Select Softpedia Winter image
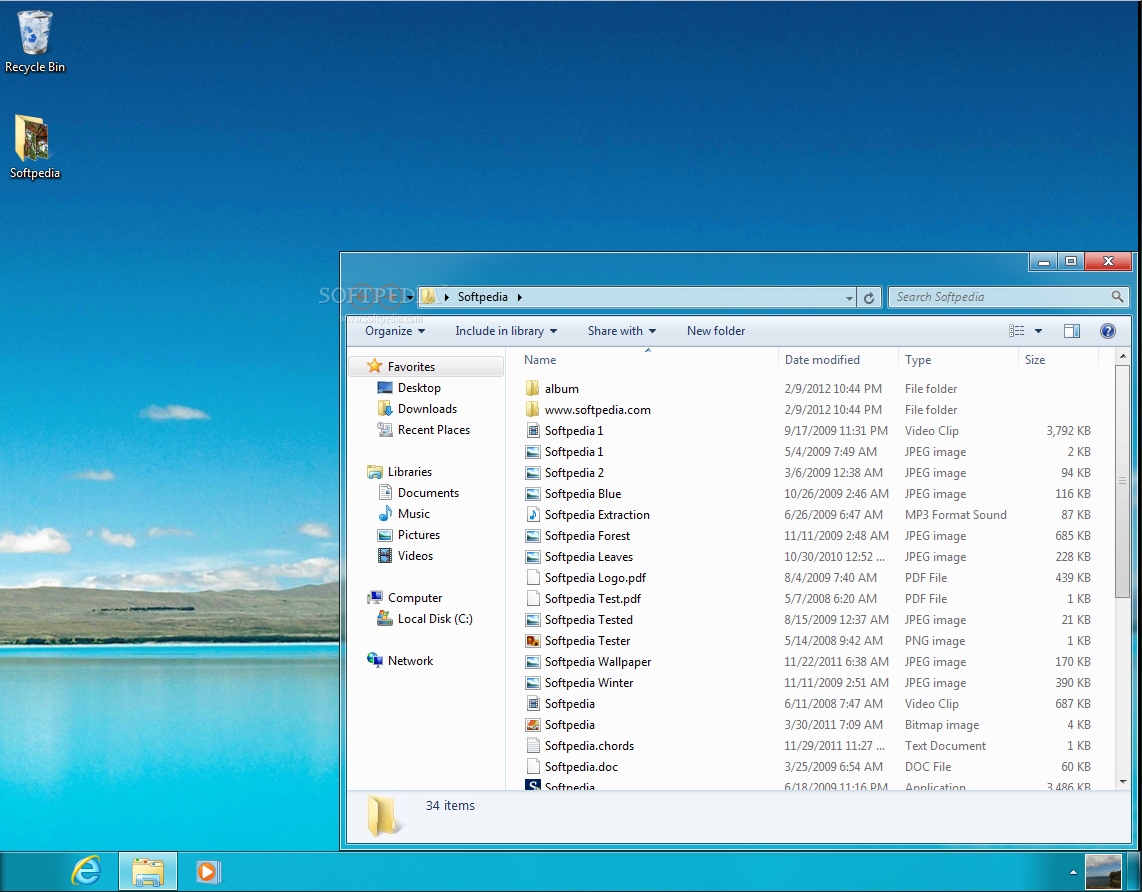1142x892 pixels. (588, 683)
